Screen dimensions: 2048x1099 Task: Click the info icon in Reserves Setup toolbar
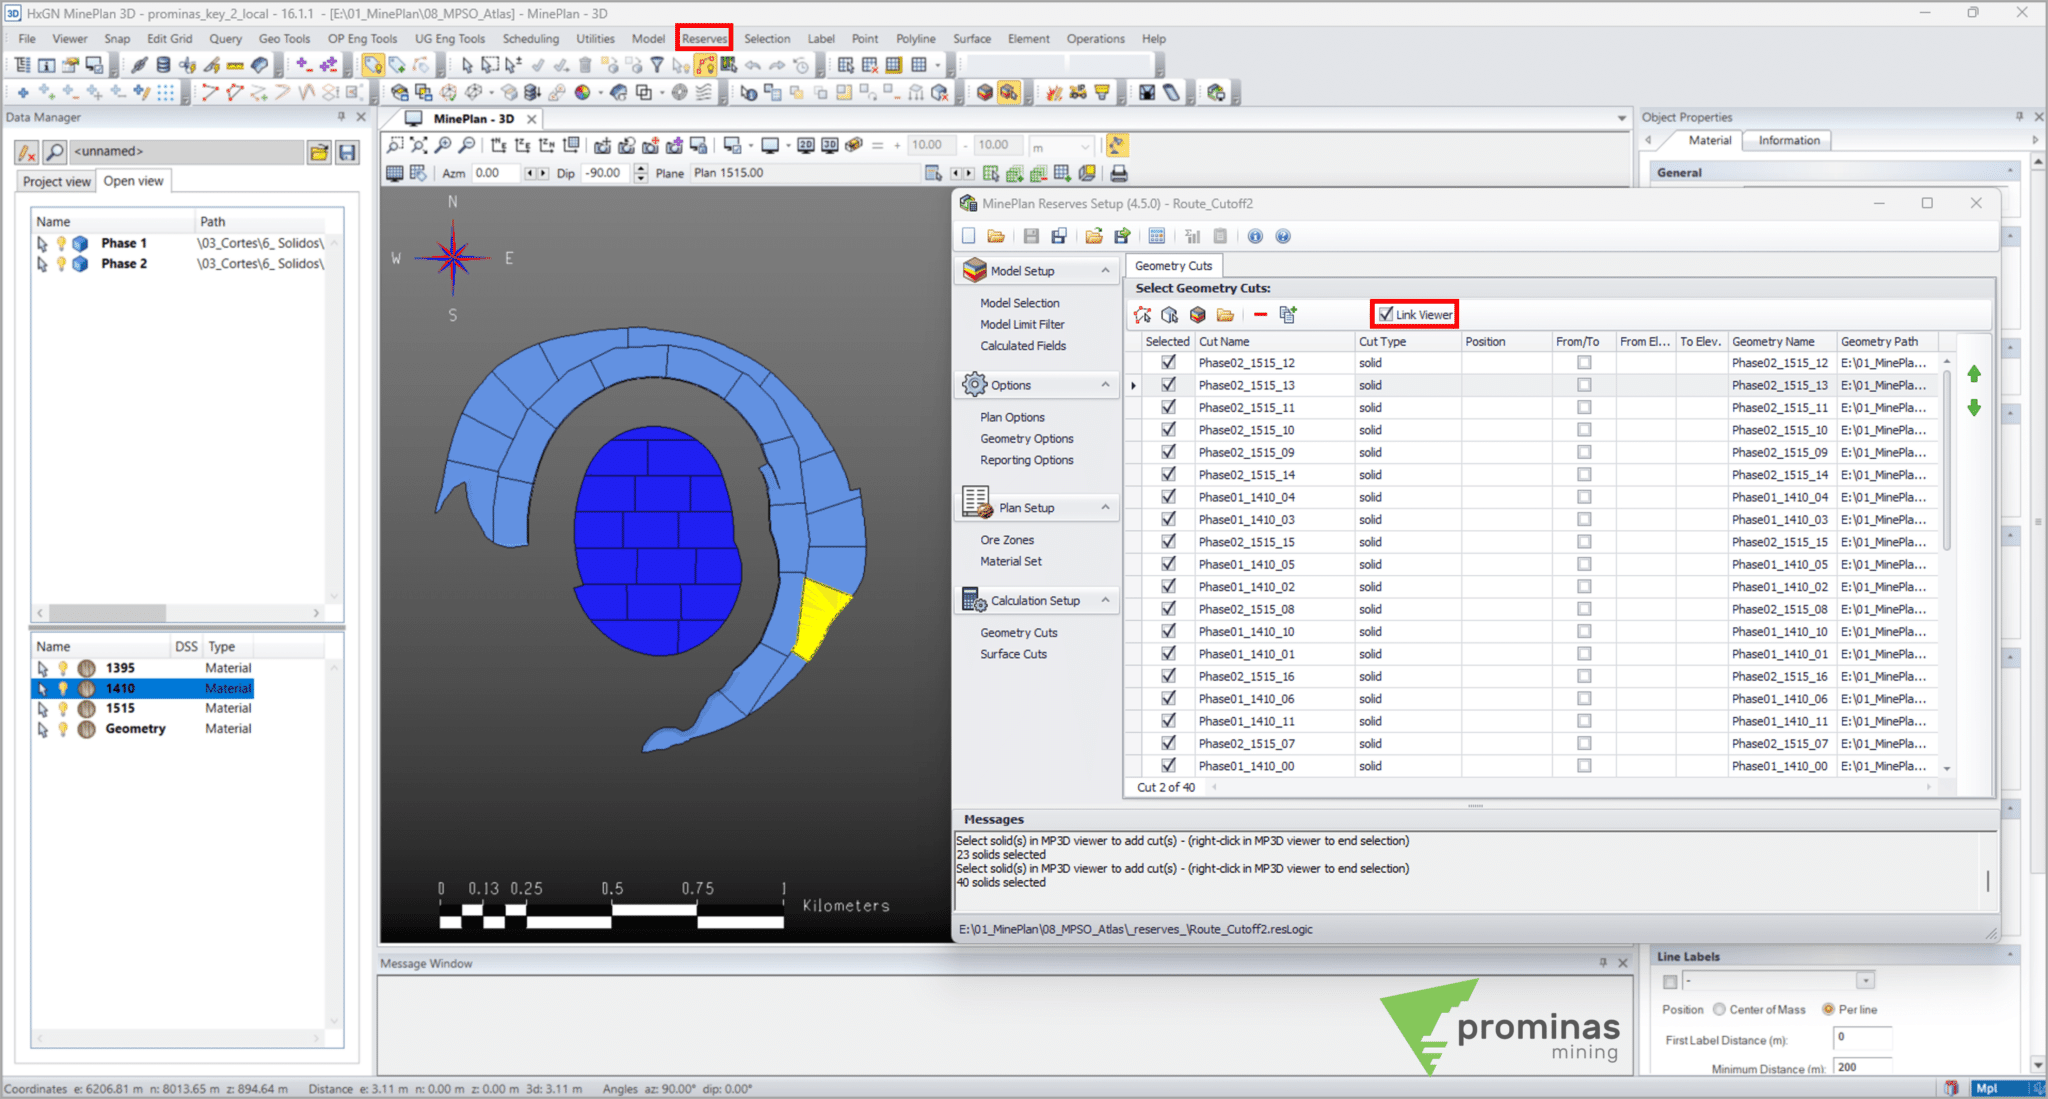(1255, 237)
